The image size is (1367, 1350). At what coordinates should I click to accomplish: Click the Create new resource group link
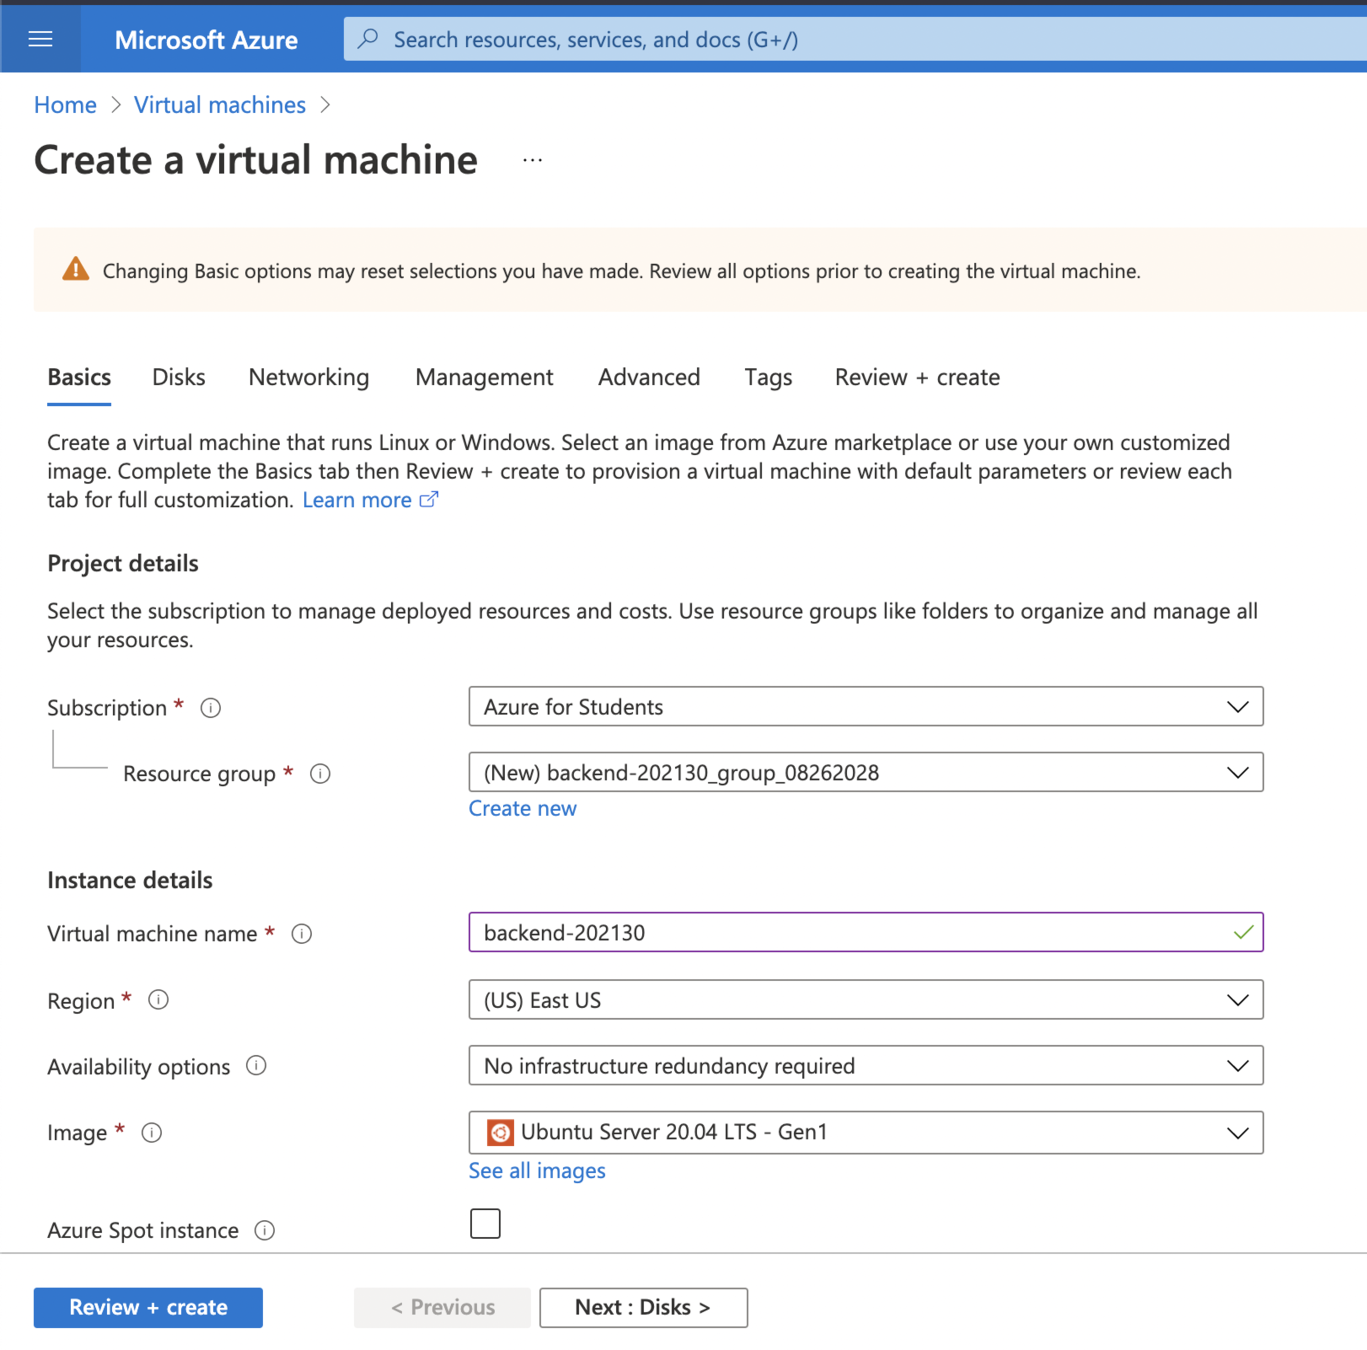pos(523,808)
